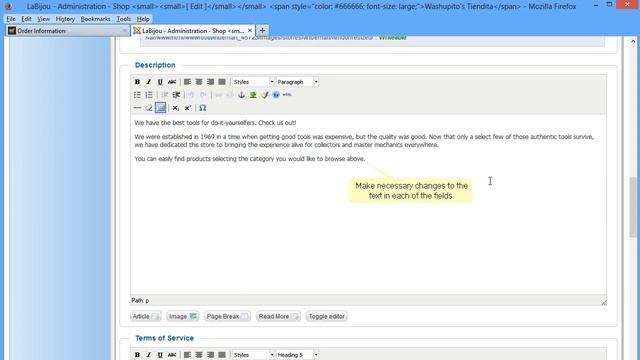Click the page vertical scrollbar thumb
Screen dimensions: 640x360
tap(633, 206)
